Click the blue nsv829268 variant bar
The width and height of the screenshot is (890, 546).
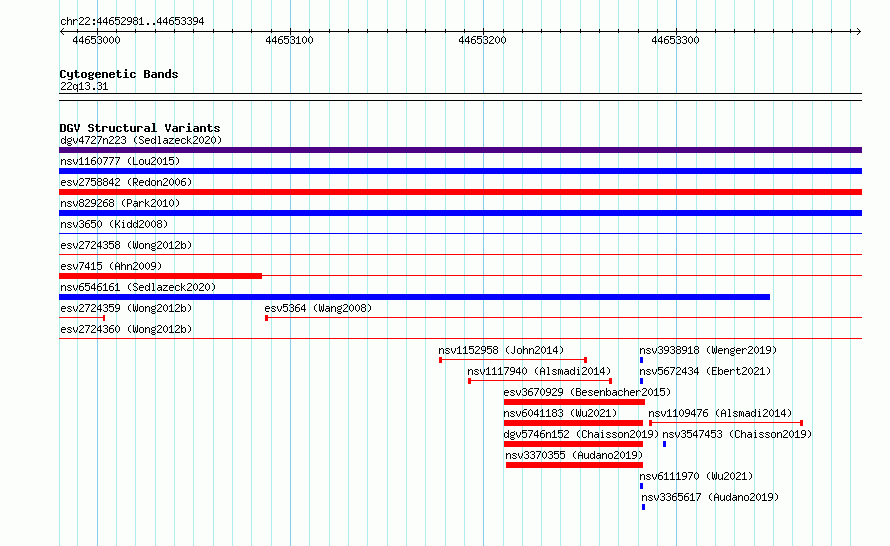click(x=460, y=213)
